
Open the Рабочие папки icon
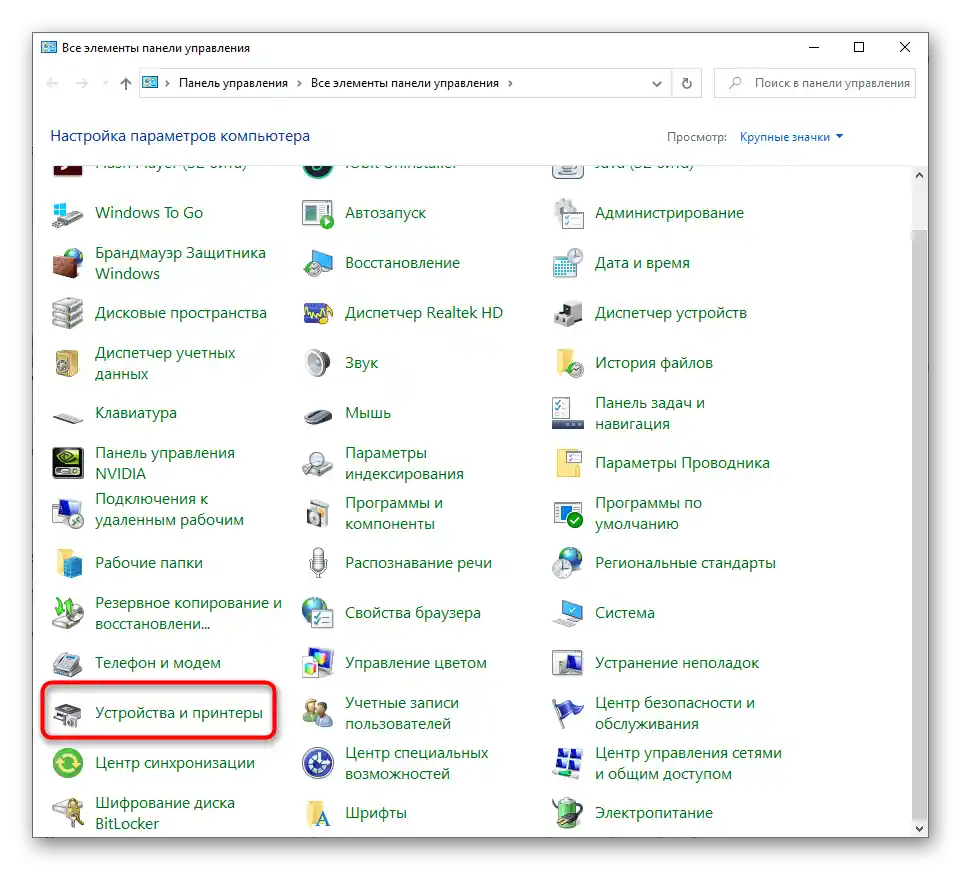69,564
